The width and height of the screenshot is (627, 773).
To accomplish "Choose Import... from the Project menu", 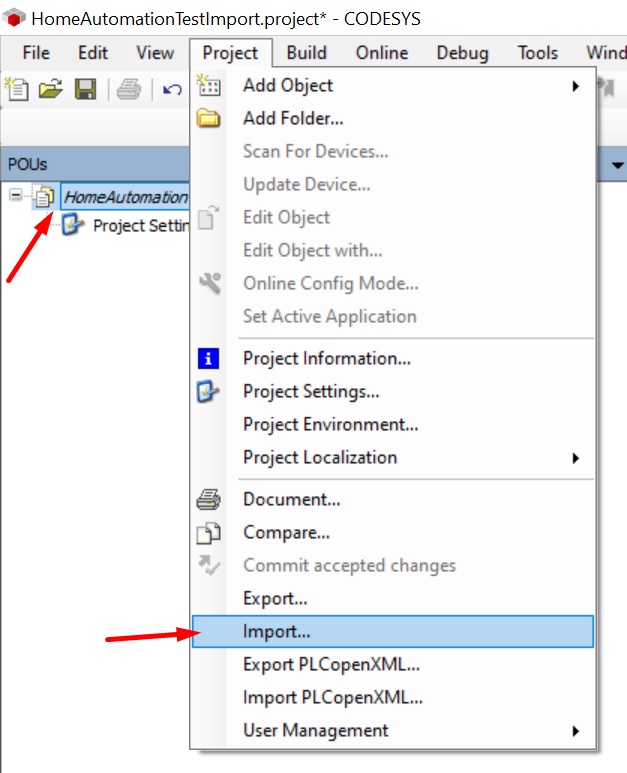I will 393,632.
